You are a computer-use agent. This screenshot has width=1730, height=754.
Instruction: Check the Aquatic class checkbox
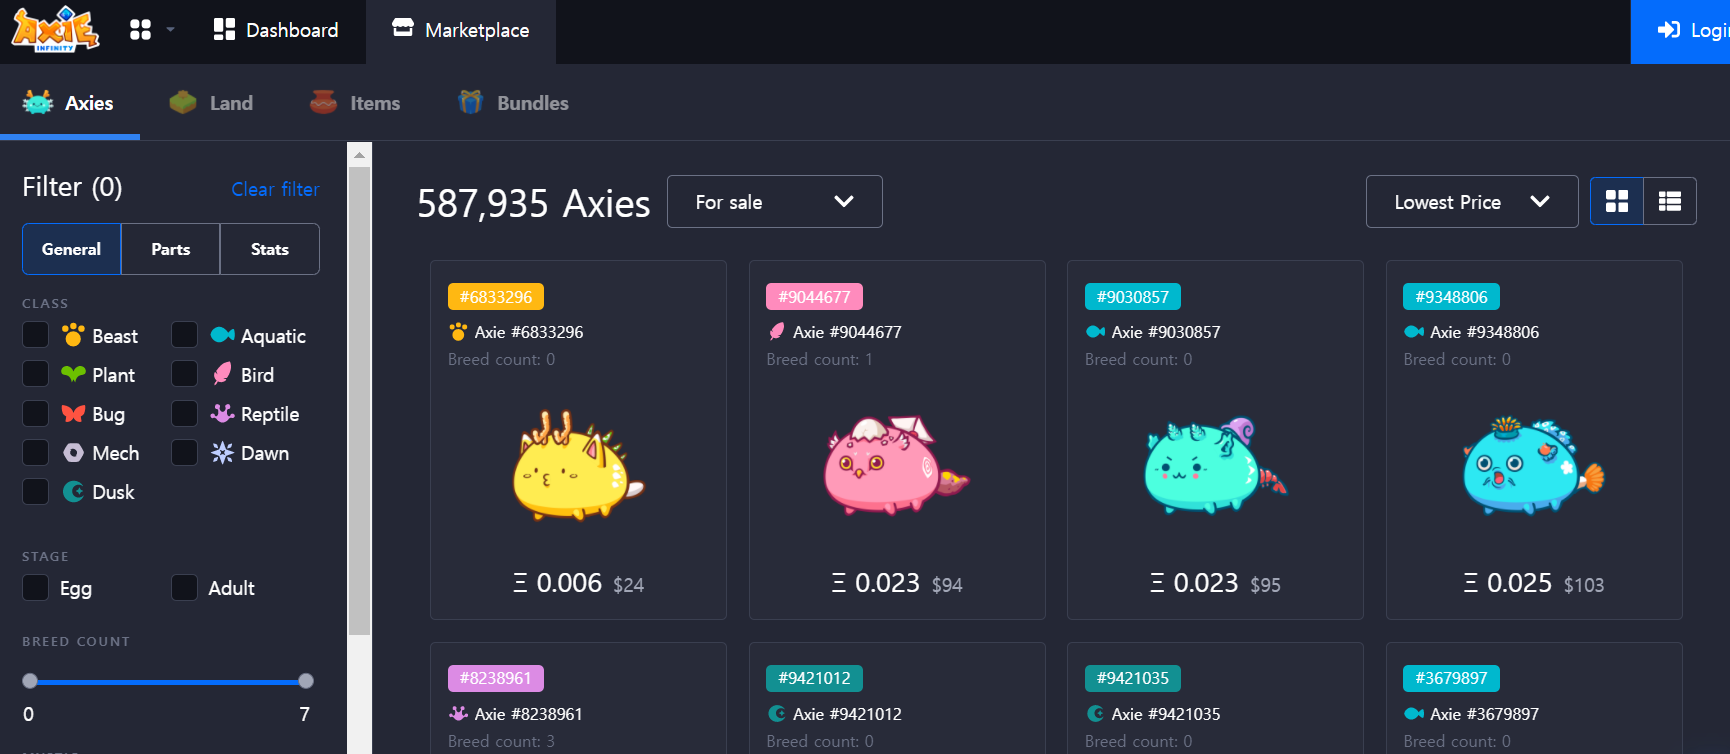tap(184, 335)
